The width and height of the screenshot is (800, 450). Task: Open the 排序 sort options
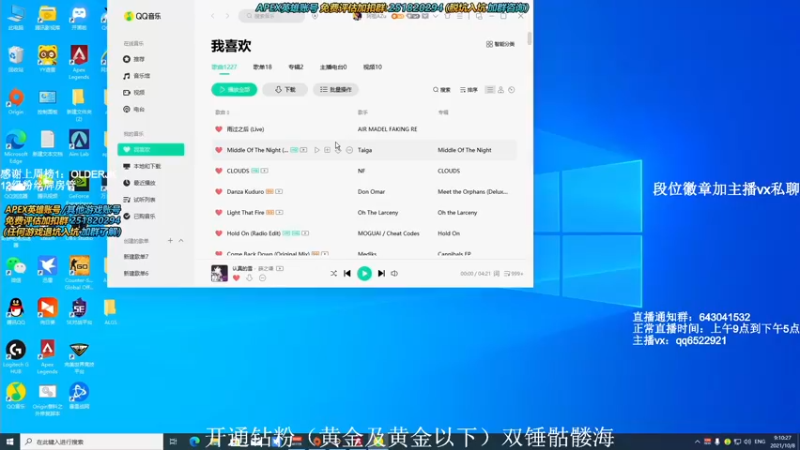click(468, 90)
